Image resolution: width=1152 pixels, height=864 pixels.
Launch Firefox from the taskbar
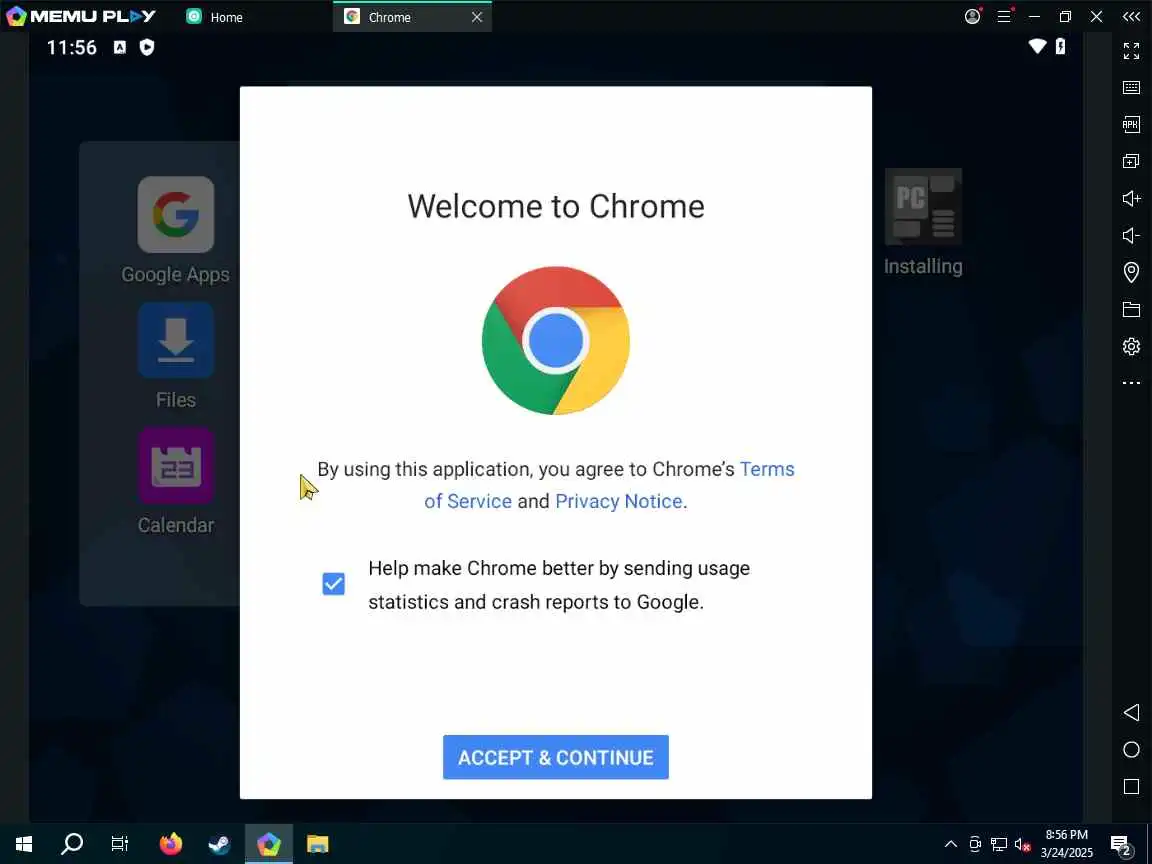[170, 844]
